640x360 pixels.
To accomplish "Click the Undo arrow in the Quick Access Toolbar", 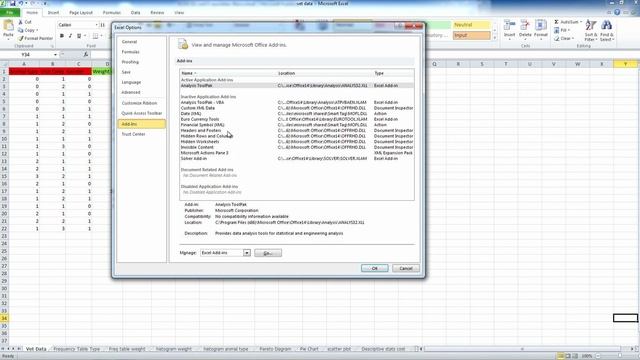I will [x=20, y=3].
